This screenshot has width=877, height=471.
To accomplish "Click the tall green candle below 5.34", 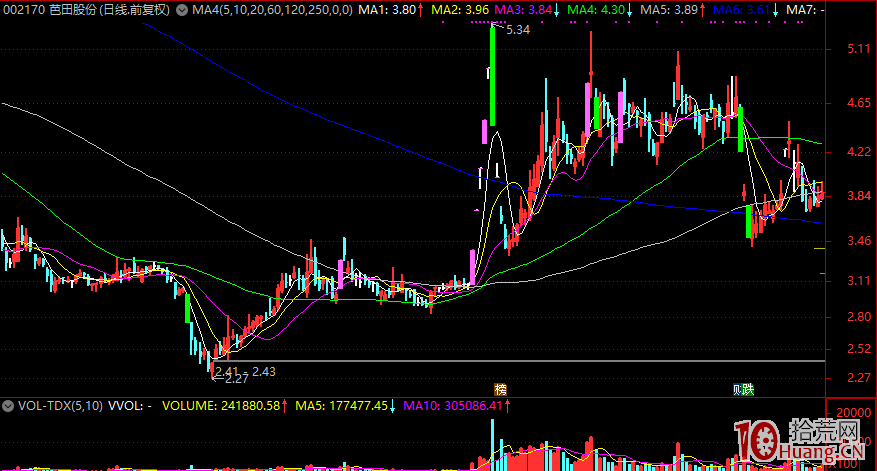I will click(x=492, y=76).
